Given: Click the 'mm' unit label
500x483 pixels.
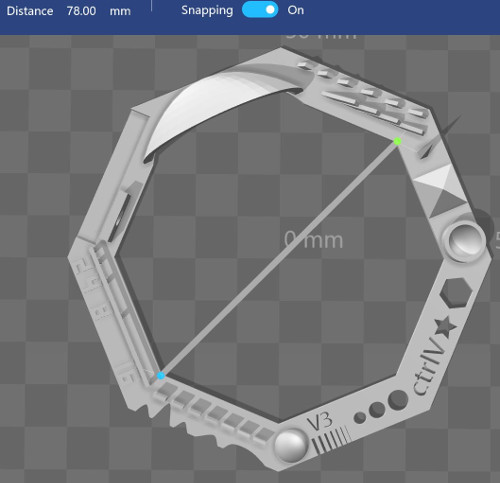Looking at the screenshot, I should [120, 11].
